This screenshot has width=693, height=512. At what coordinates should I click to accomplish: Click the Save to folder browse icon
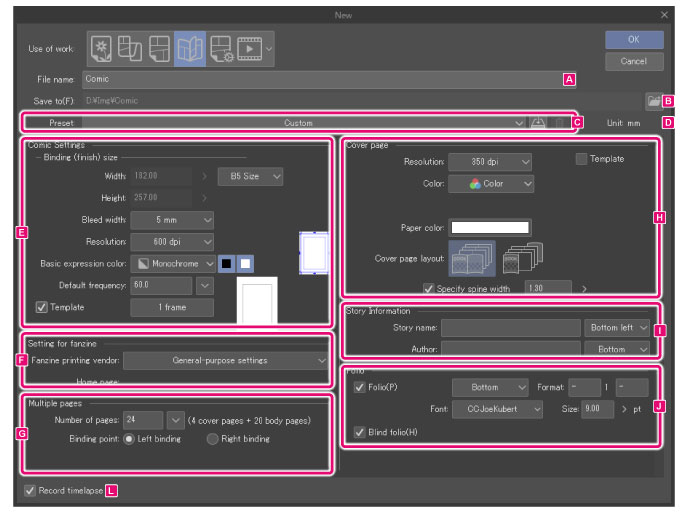654,101
